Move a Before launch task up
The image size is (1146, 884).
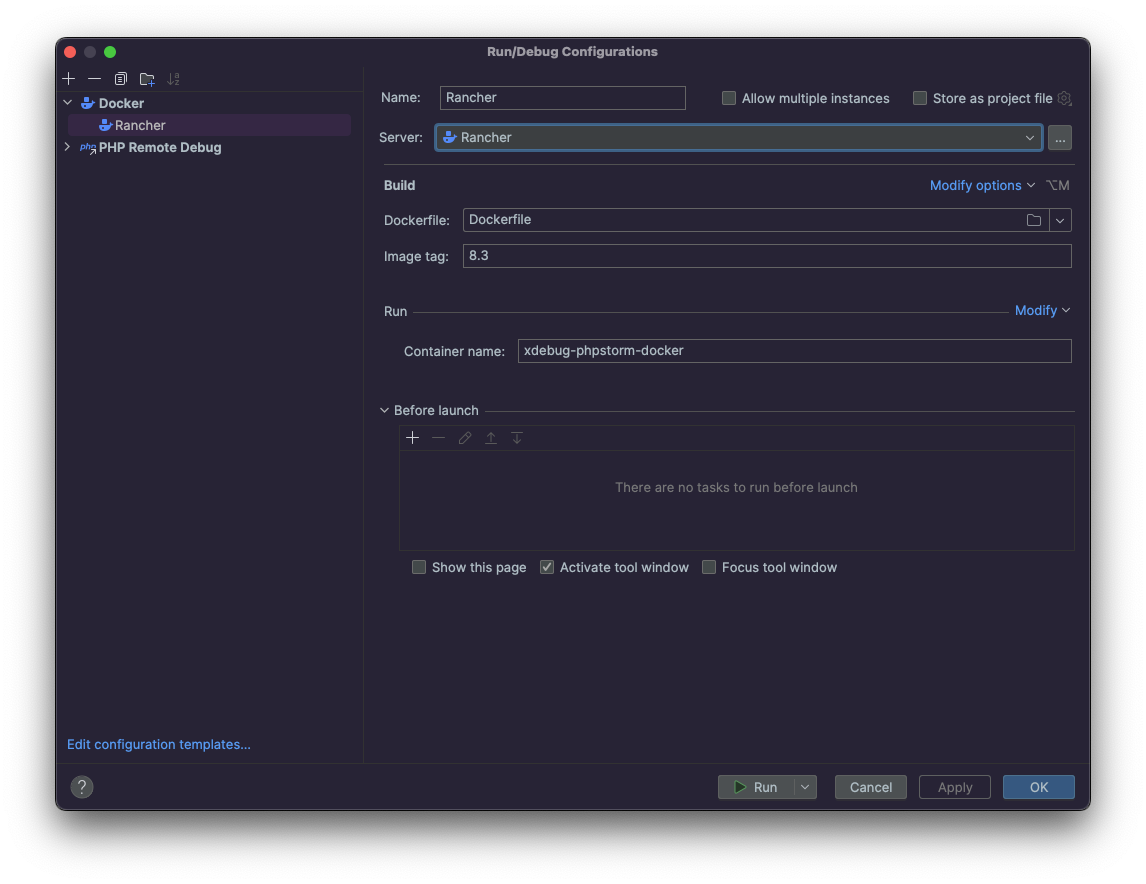click(490, 437)
